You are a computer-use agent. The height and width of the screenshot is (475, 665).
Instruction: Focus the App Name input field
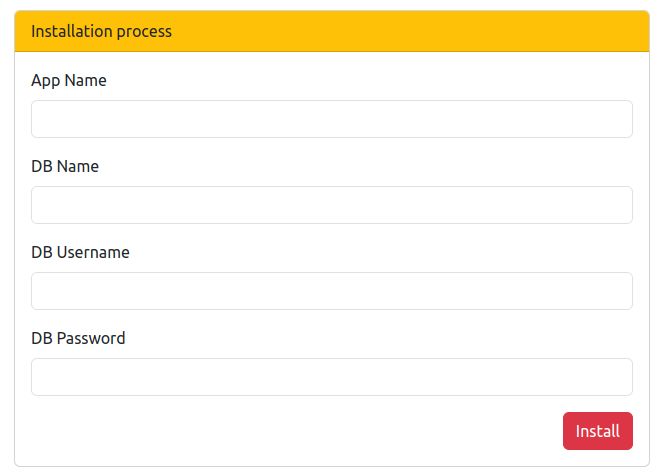point(332,119)
